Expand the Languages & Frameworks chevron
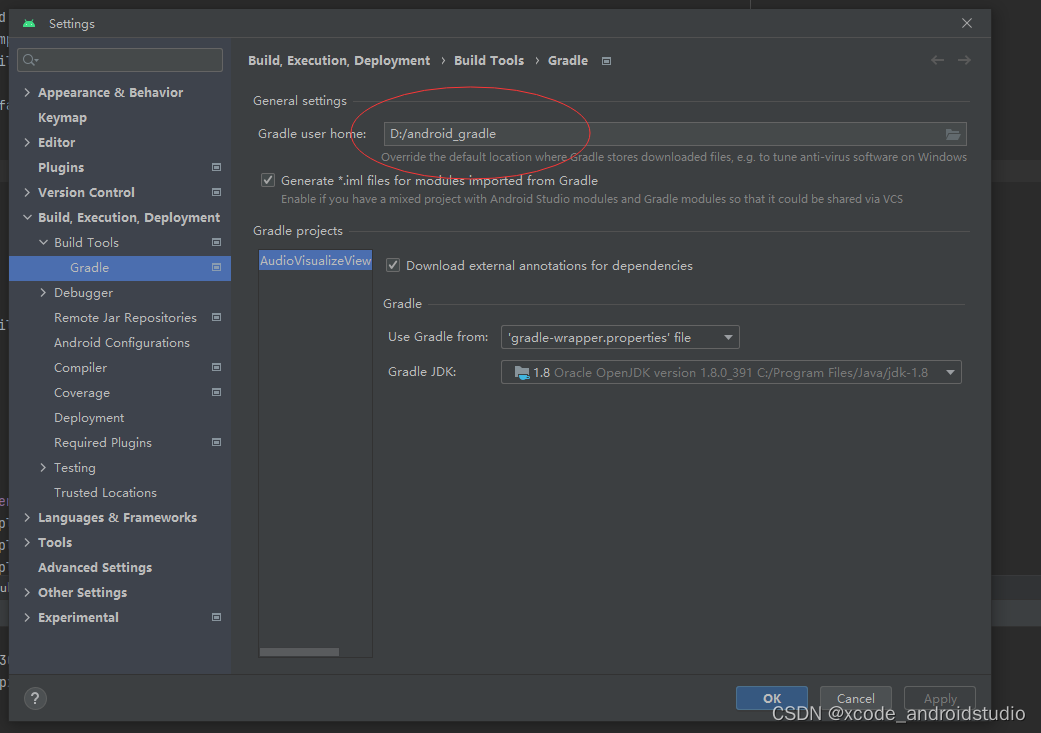 tap(27, 517)
